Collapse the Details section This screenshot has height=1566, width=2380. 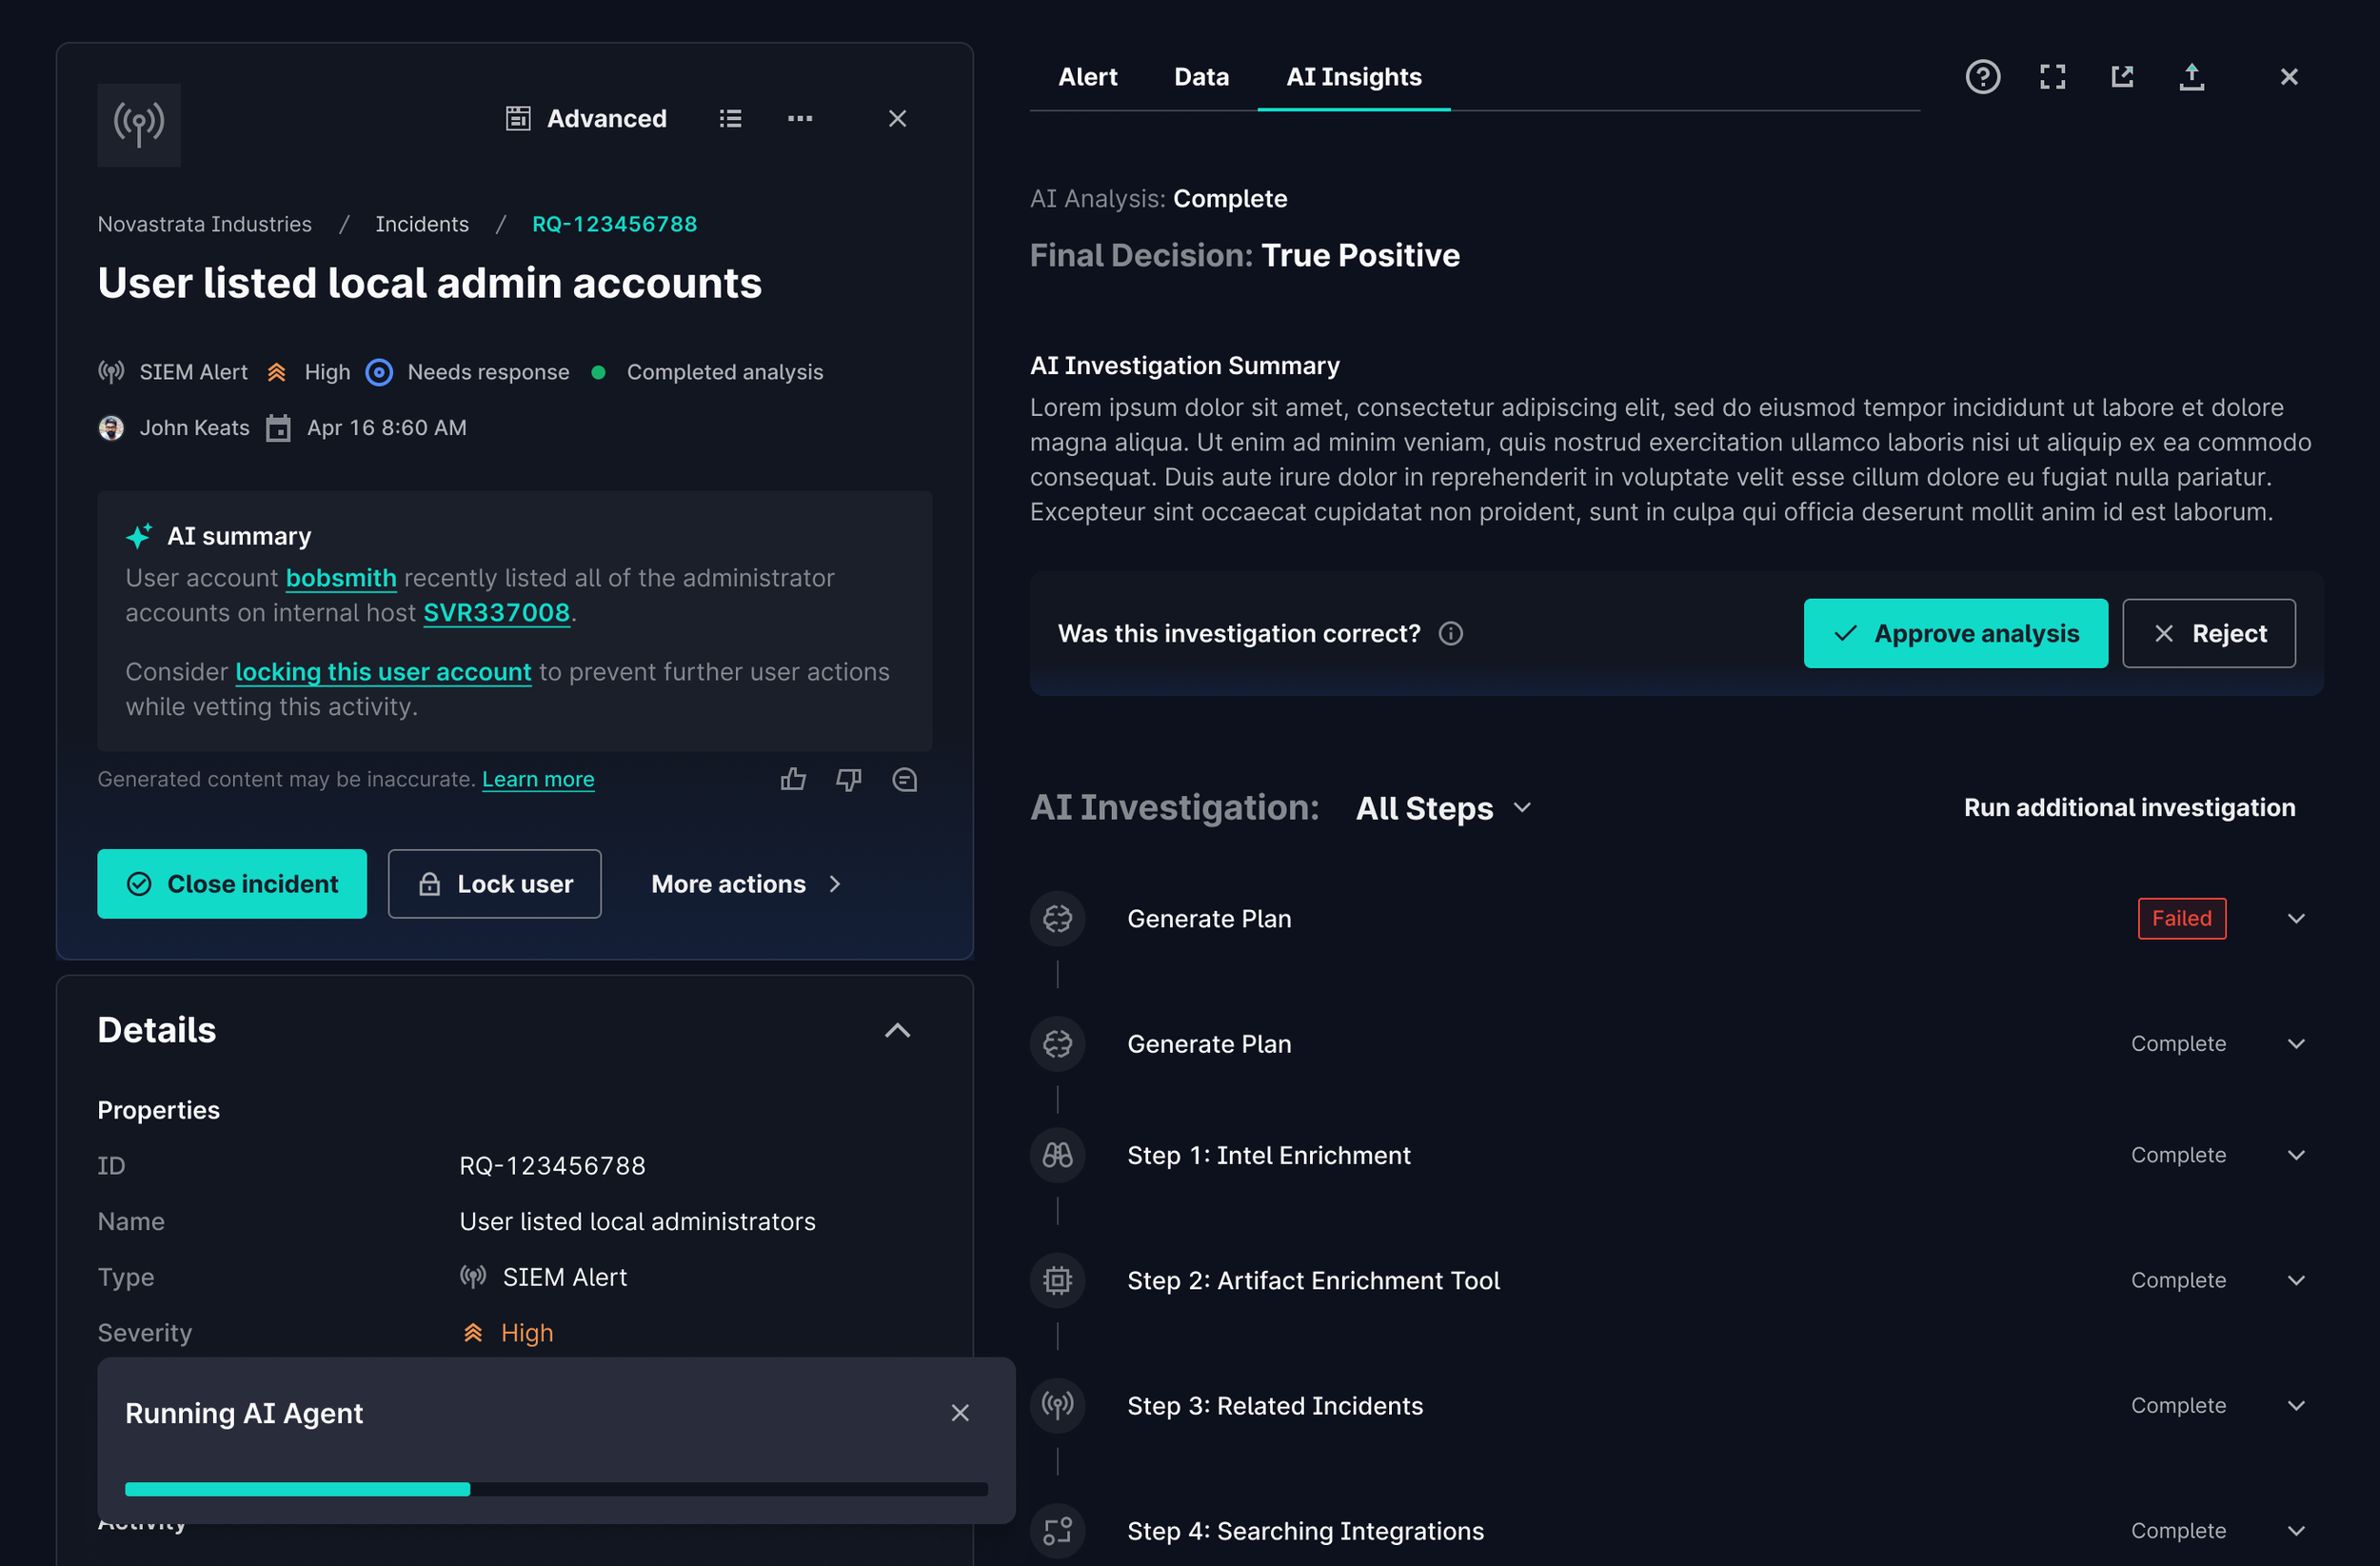click(x=897, y=1030)
